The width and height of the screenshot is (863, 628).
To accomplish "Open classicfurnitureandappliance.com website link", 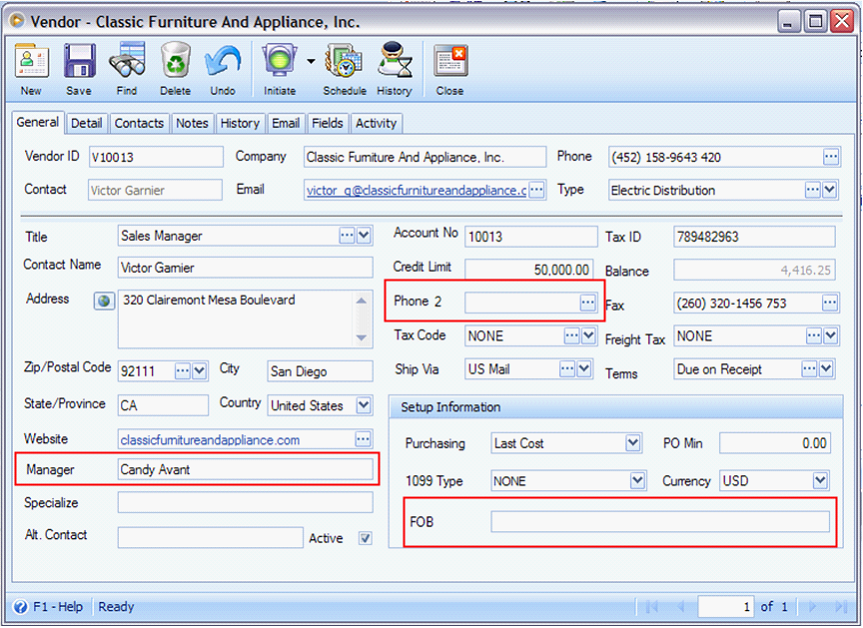I will tap(210, 440).
